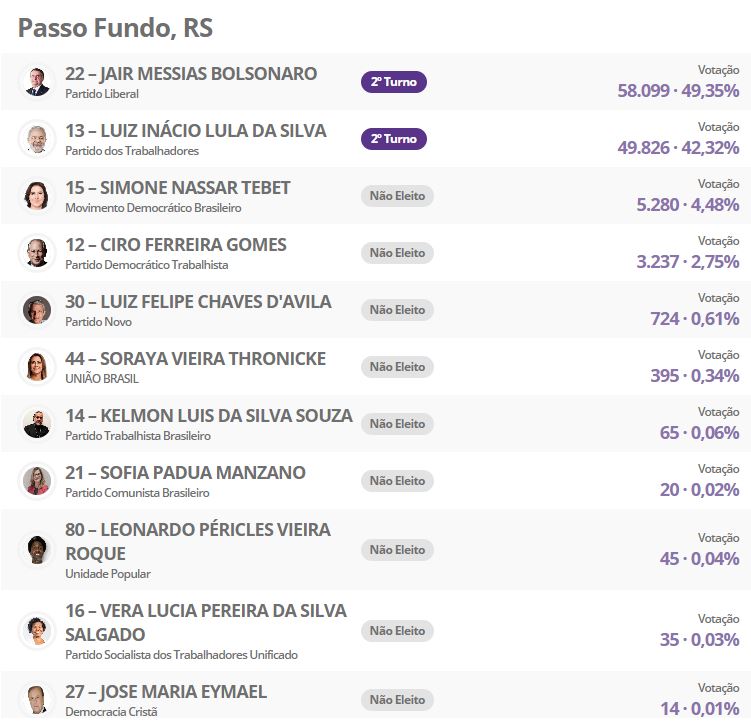This screenshot has width=751, height=727.
Task: Open candidate name 27 – Jose Maria Eymael
Action: click(x=166, y=692)
